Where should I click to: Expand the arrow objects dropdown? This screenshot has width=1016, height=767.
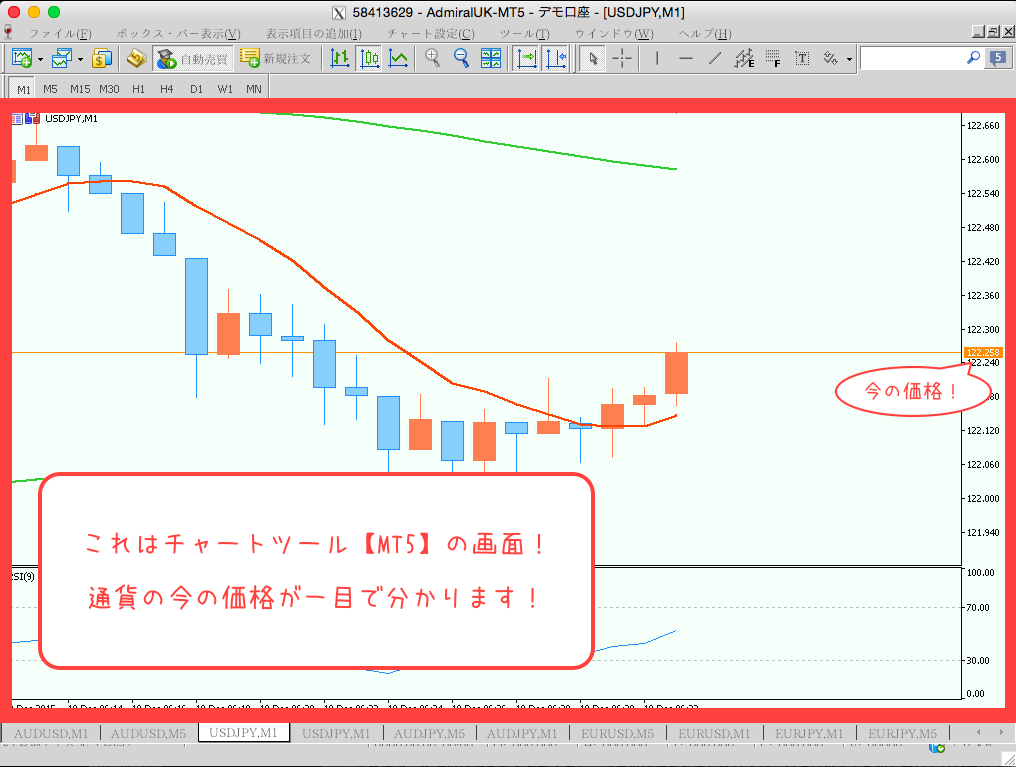[x=851, y=58]
